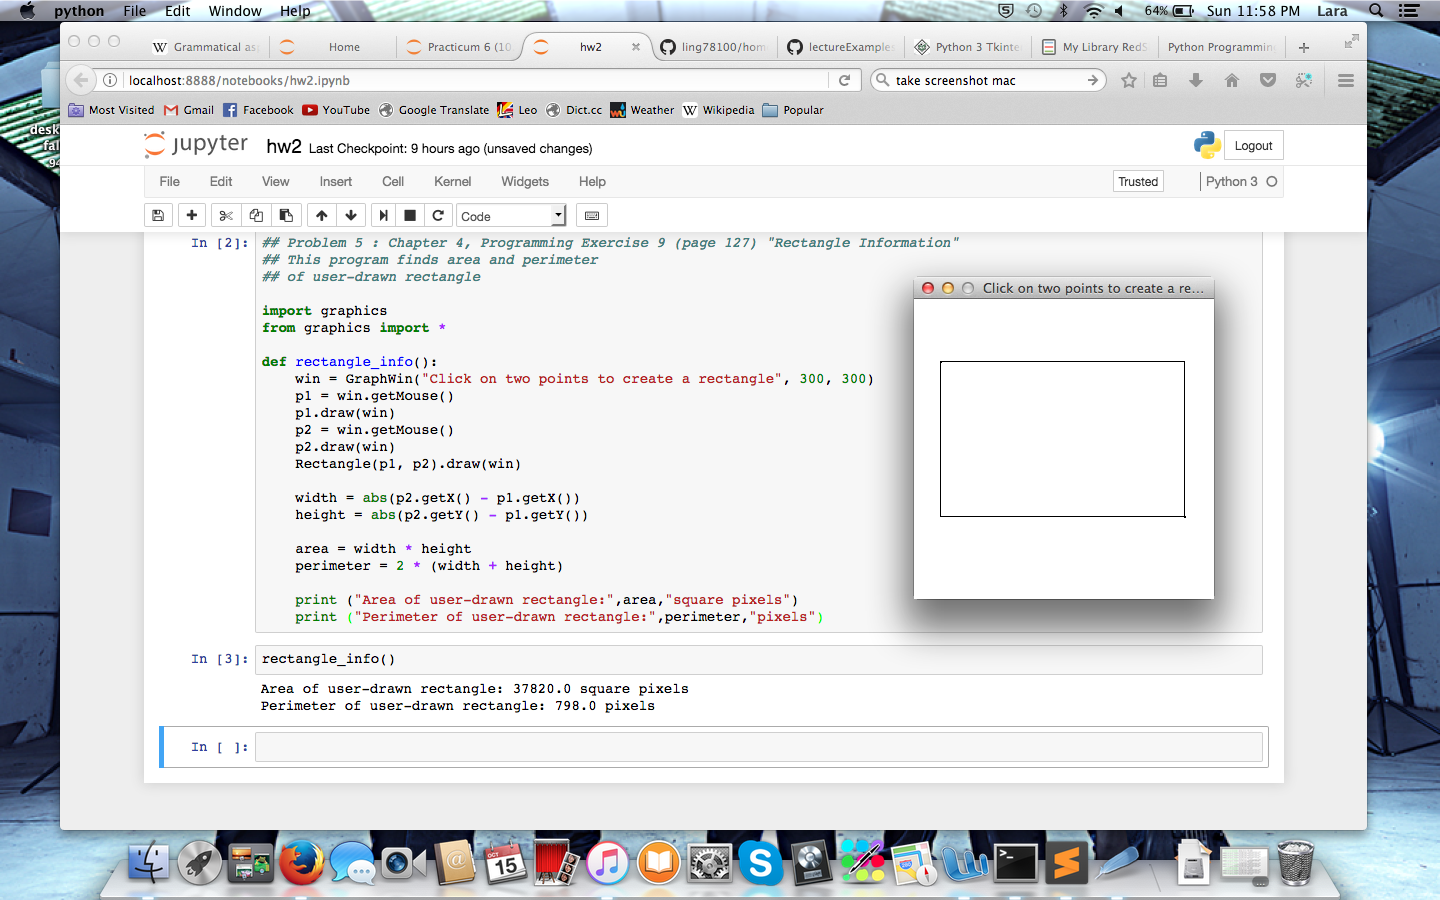Viewport: 1440px width, 900px height.
Task: Click inside the graphics window canvas rectangle
Action: click(x=1062, y=439)
